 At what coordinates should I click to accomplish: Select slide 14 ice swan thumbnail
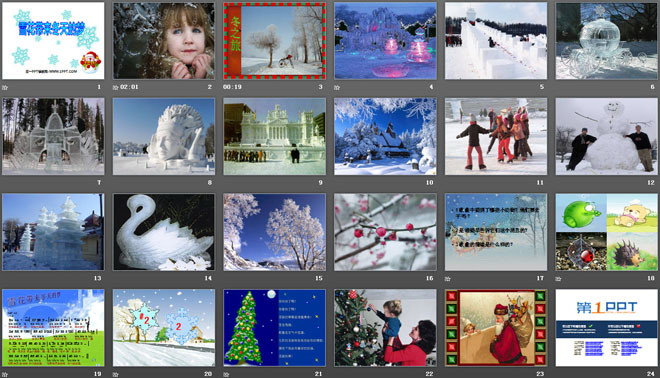click(164, 232)
